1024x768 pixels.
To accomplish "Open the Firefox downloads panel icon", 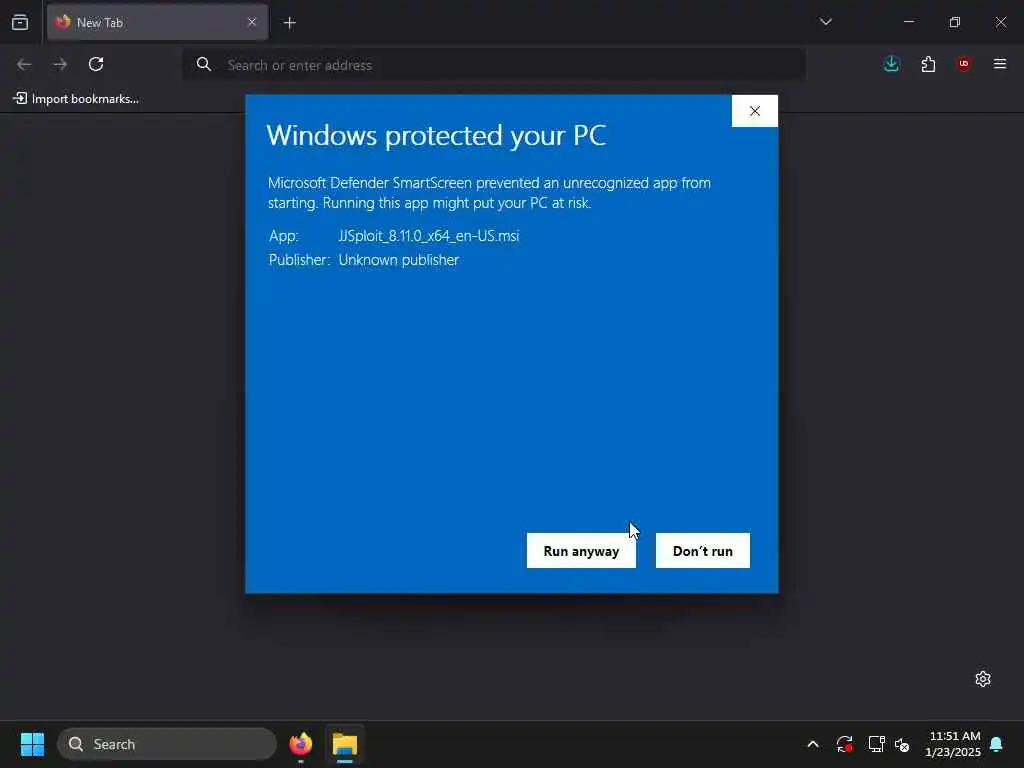I will pos(891,64).
